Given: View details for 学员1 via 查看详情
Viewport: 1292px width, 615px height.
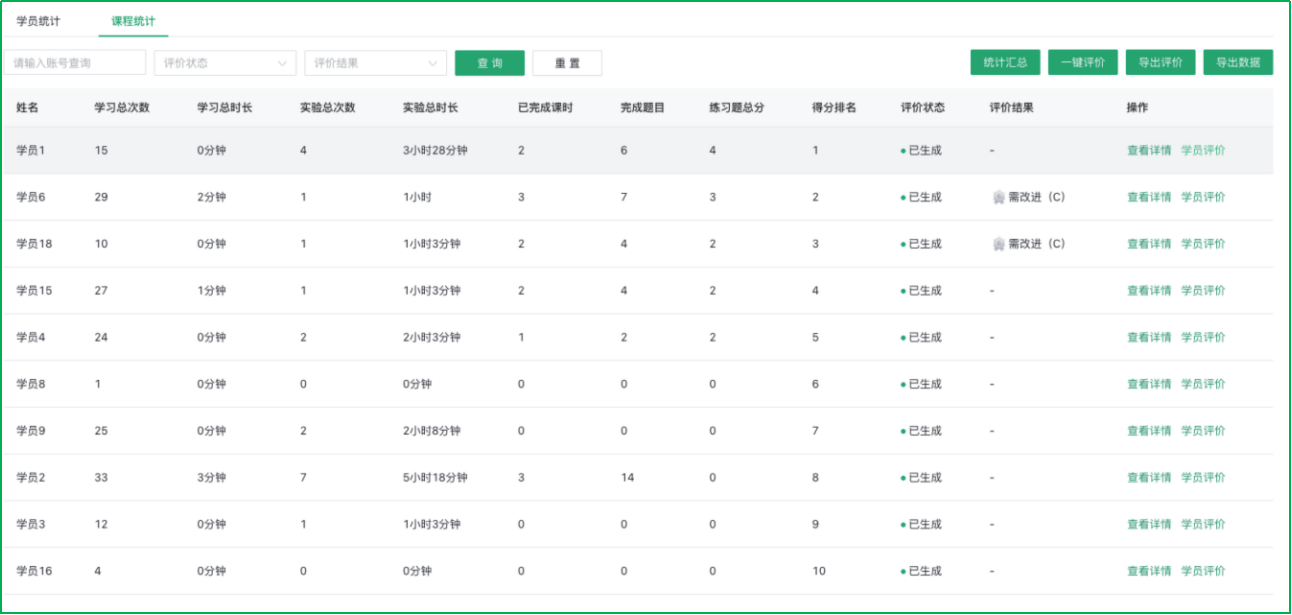Looking at the screenshot, I should pos(1148,151).
